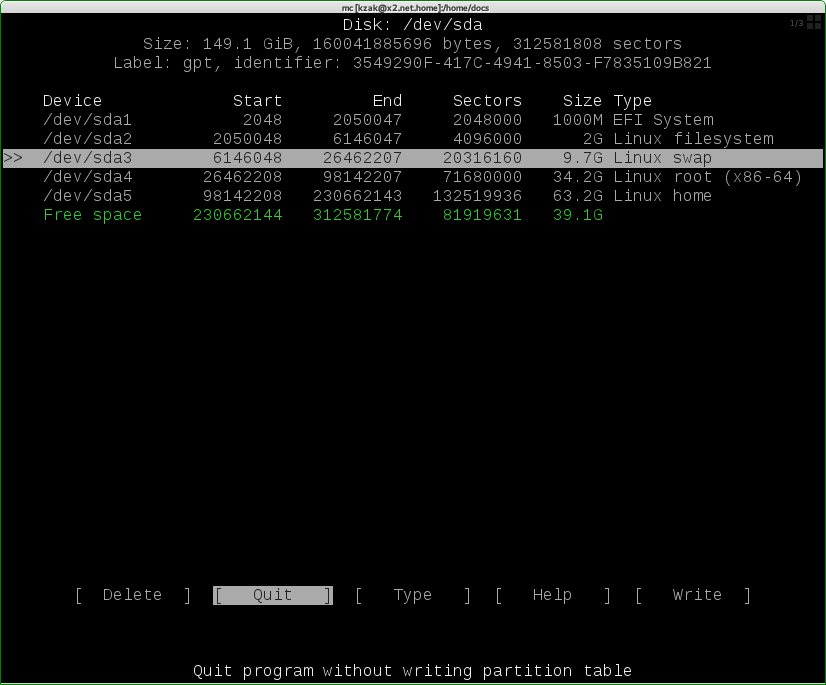Click the 'Disk: /dev/sda' heading
826x685 pixels.
click(412, 25)
